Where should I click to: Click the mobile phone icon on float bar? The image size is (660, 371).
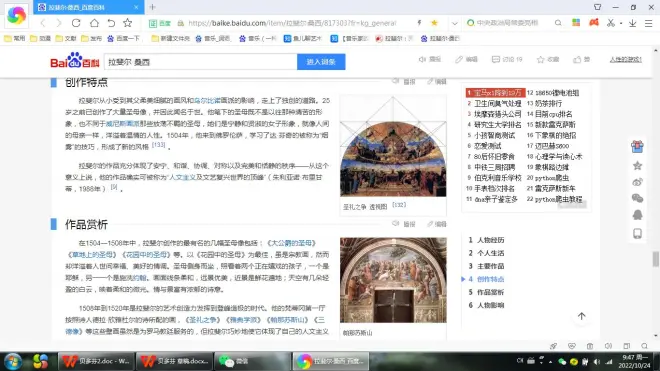click(x=637, y=233)
